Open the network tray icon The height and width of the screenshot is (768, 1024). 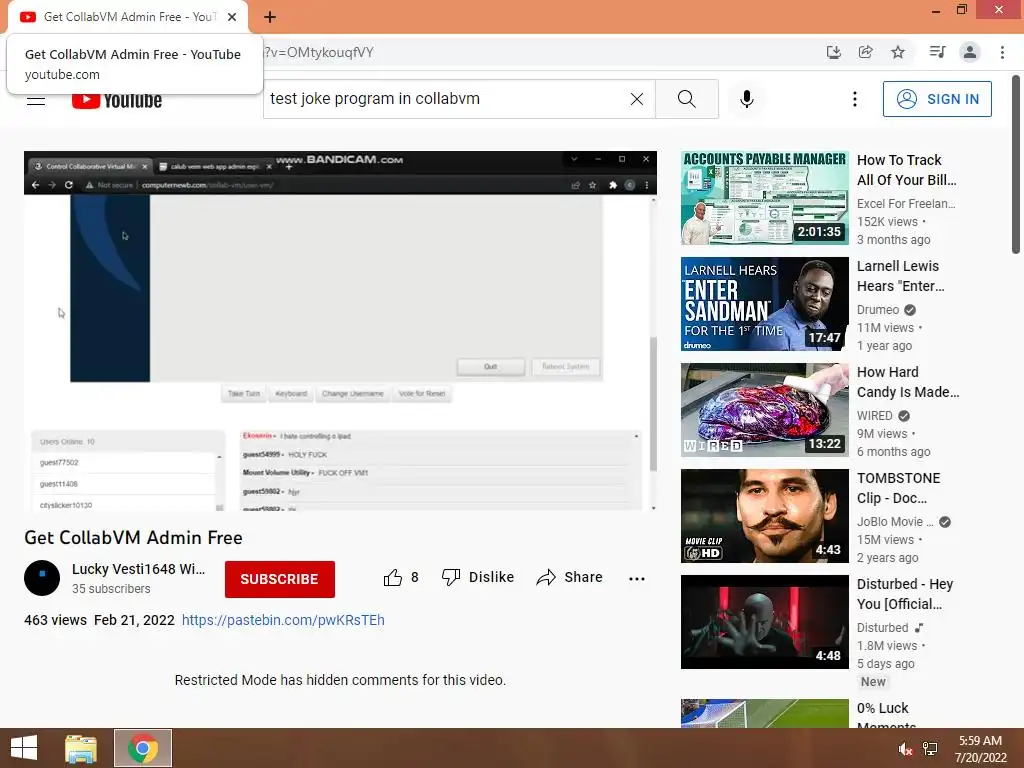click(x=930, y=749)
